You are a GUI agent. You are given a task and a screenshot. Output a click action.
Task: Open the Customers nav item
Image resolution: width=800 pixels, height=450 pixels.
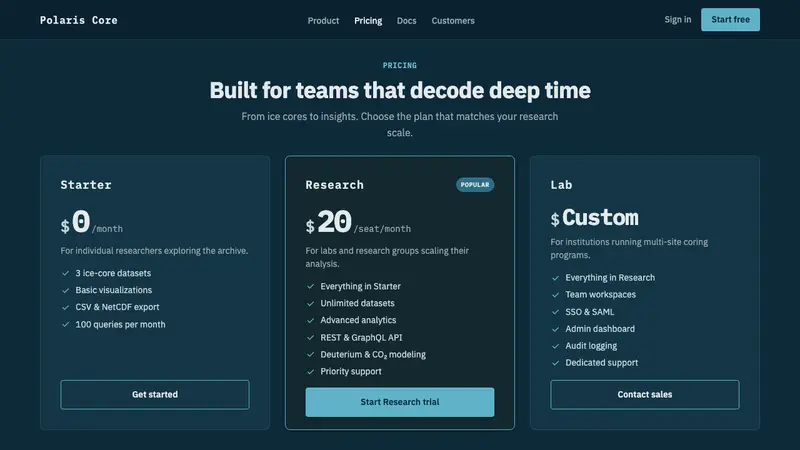pos(453,21)
